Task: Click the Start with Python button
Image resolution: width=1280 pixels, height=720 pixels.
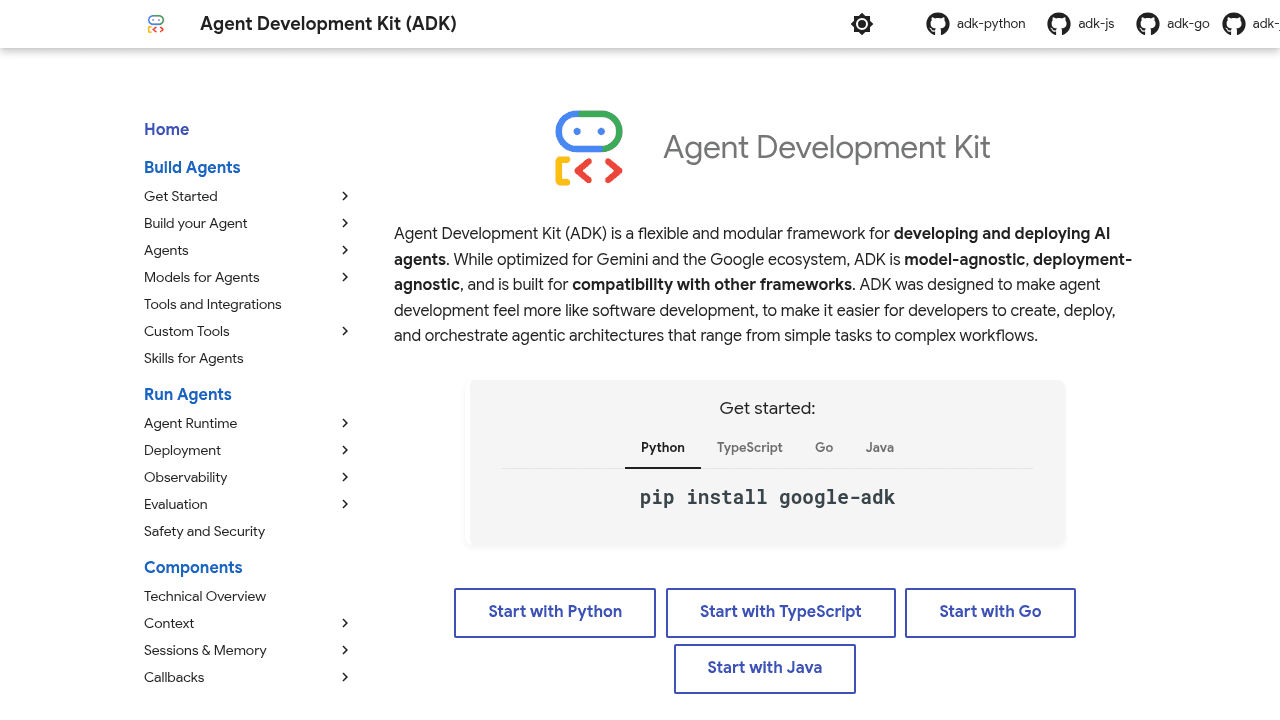Action: (x=554, y=612)
